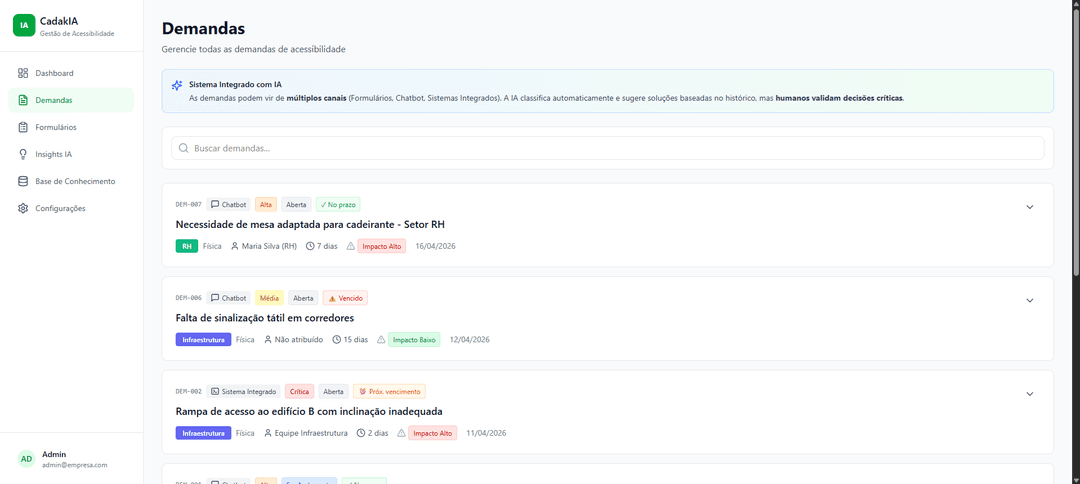This screenshot has height=484, width=1080.
Task: Click the vertical page scrollbar
Action: [1076, 138]
